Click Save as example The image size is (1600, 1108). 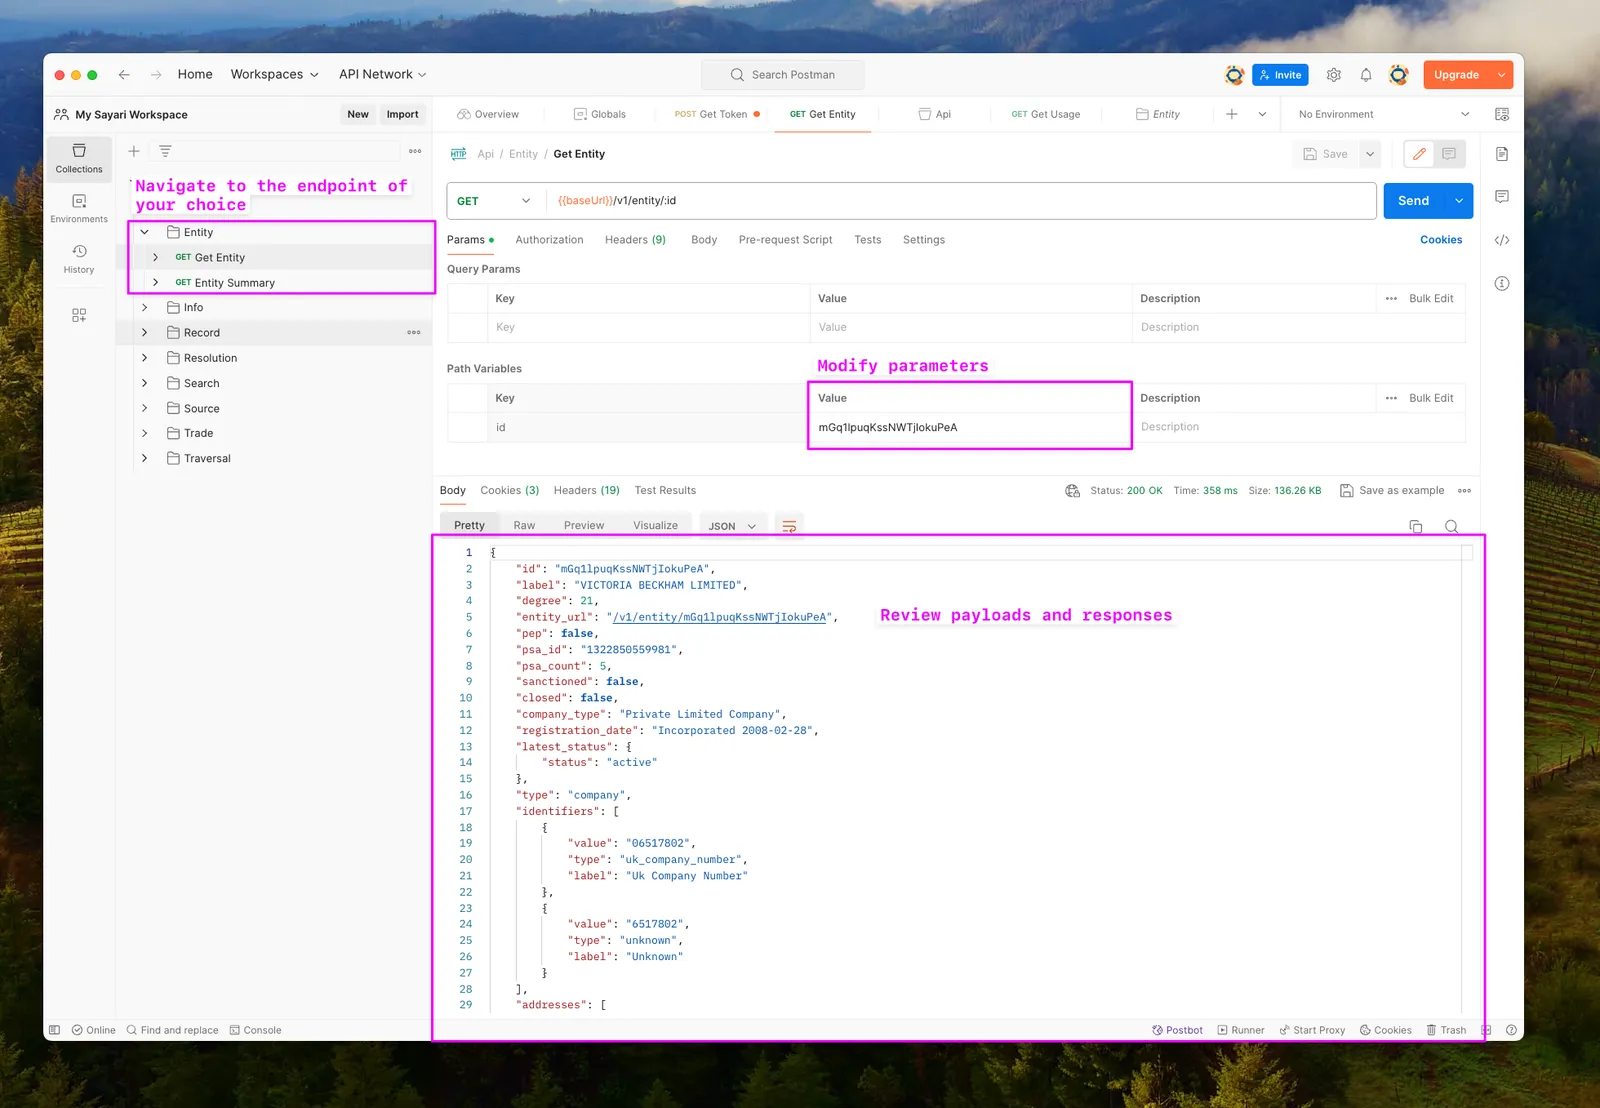pos(1392,491)
